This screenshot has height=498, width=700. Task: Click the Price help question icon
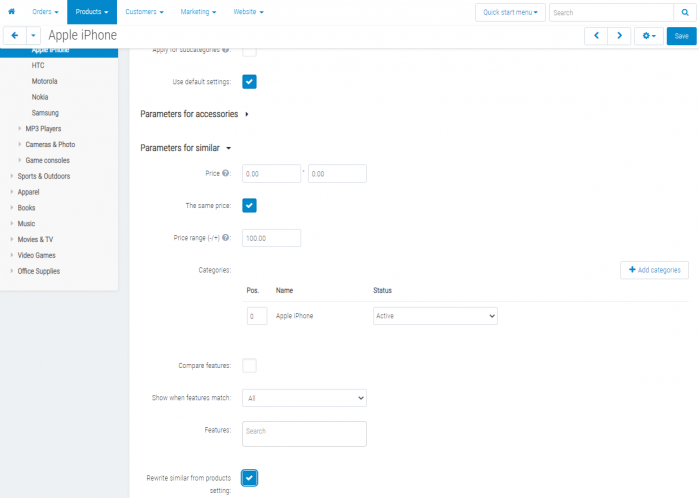point(225,173)
